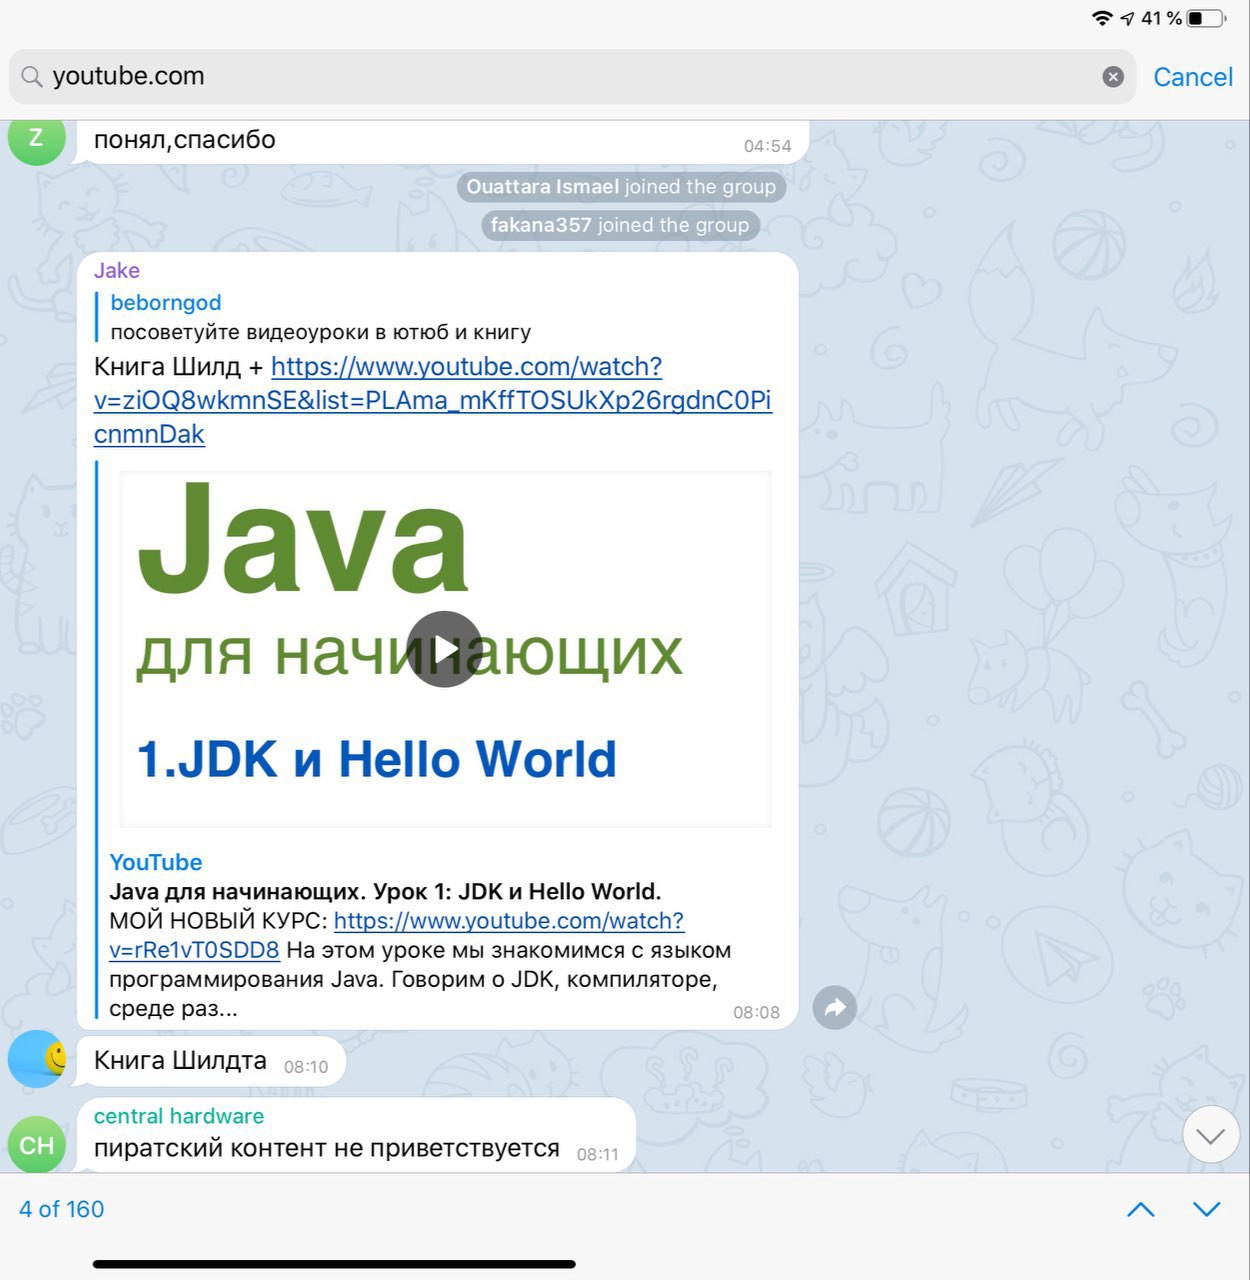The image size is (1250, 1280).
Task: Tap the smiley avatar beside Книга Шилдта
Action: click(x=37, y=1059)
